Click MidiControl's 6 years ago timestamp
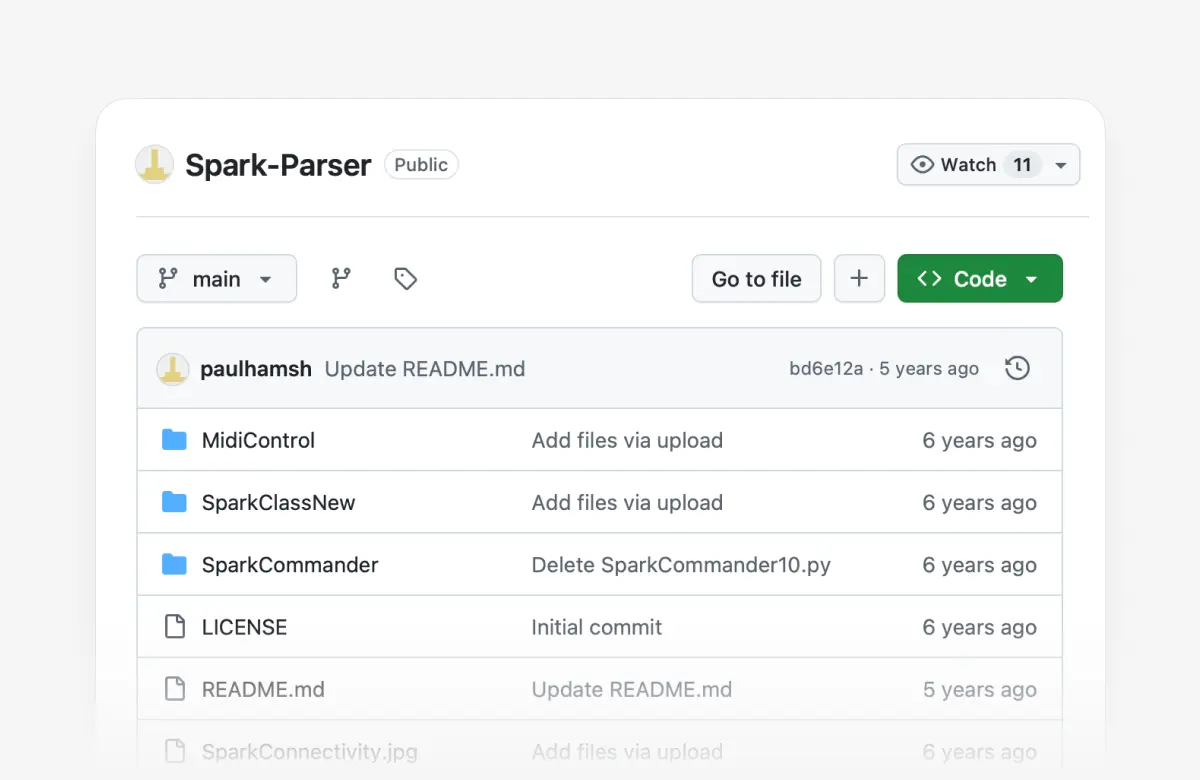The image size is (1200, 780). click(979, 440)
